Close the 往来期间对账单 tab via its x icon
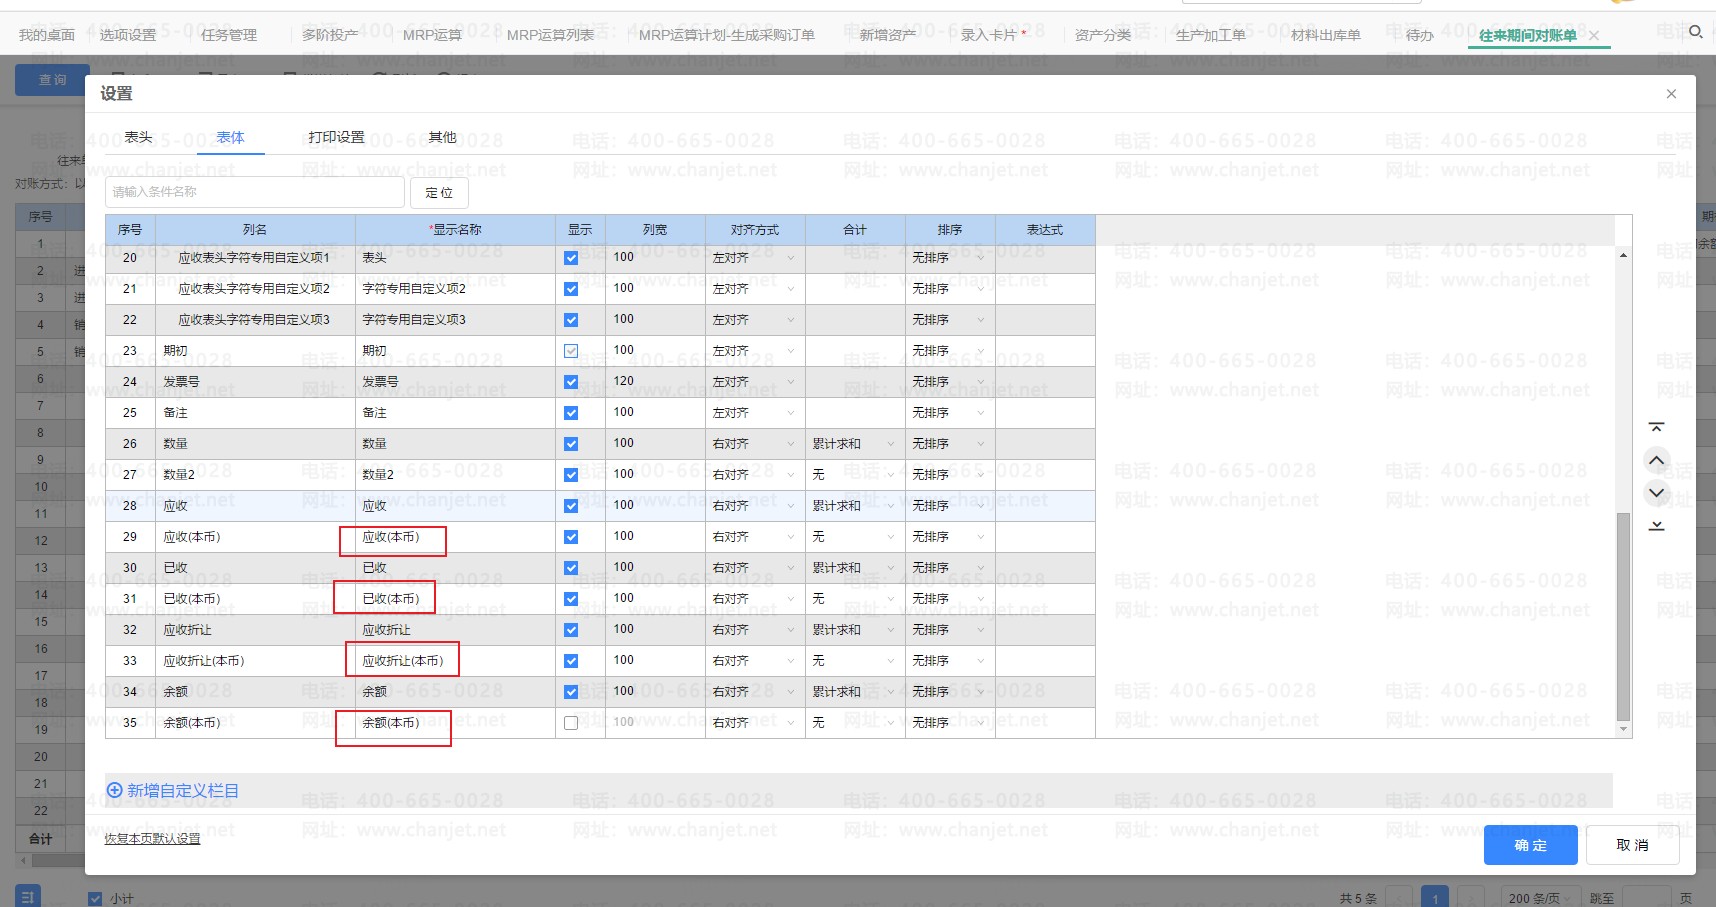 coord(1594,36)
